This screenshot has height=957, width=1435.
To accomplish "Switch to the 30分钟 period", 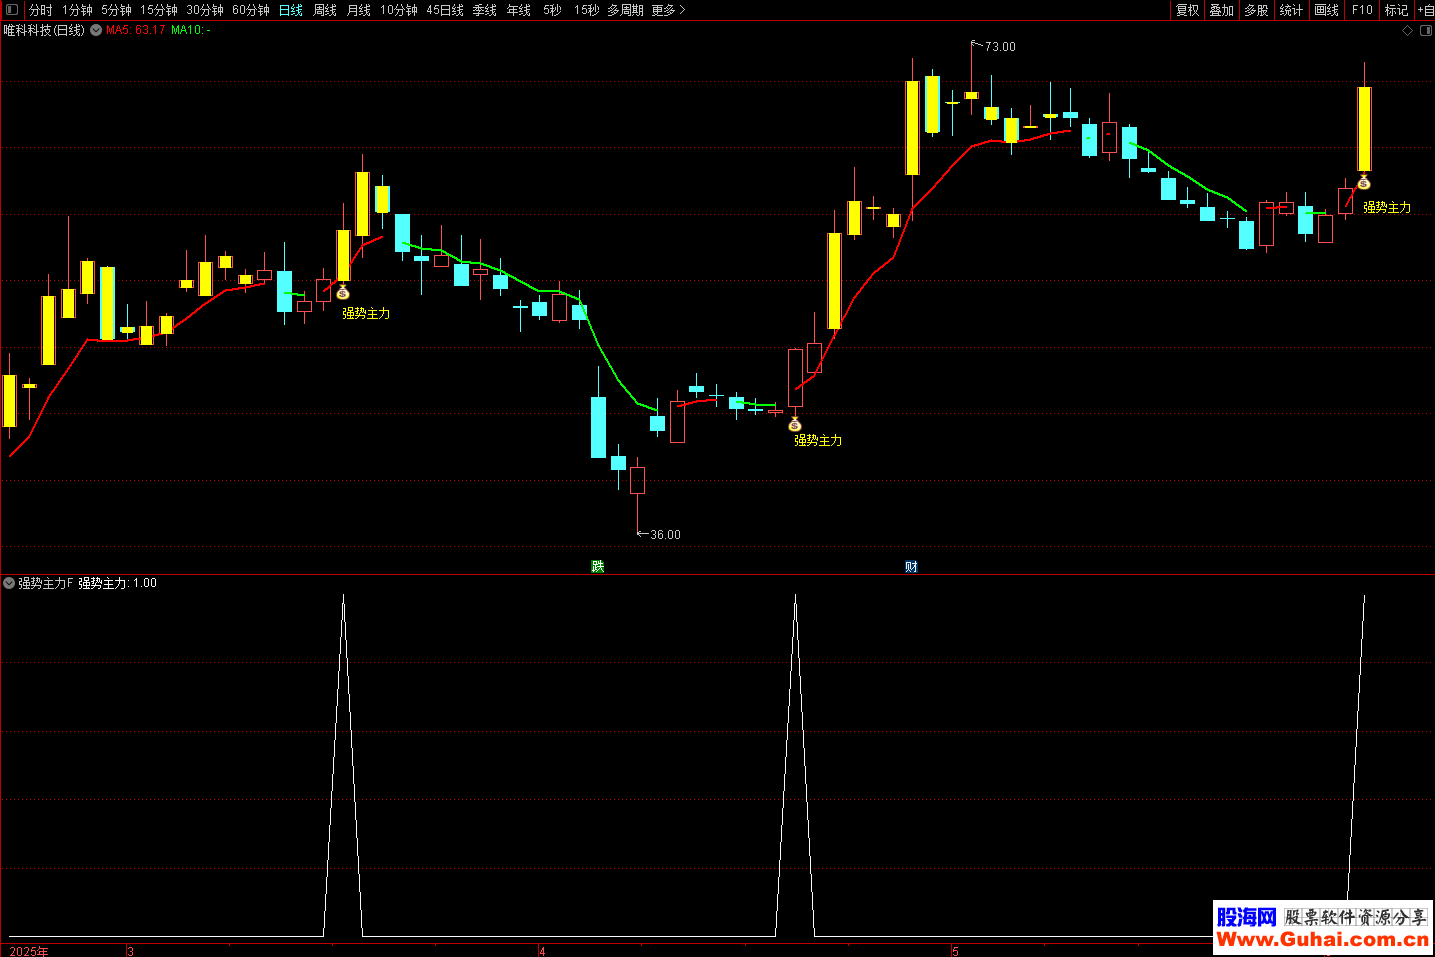I will coord(205,10).
